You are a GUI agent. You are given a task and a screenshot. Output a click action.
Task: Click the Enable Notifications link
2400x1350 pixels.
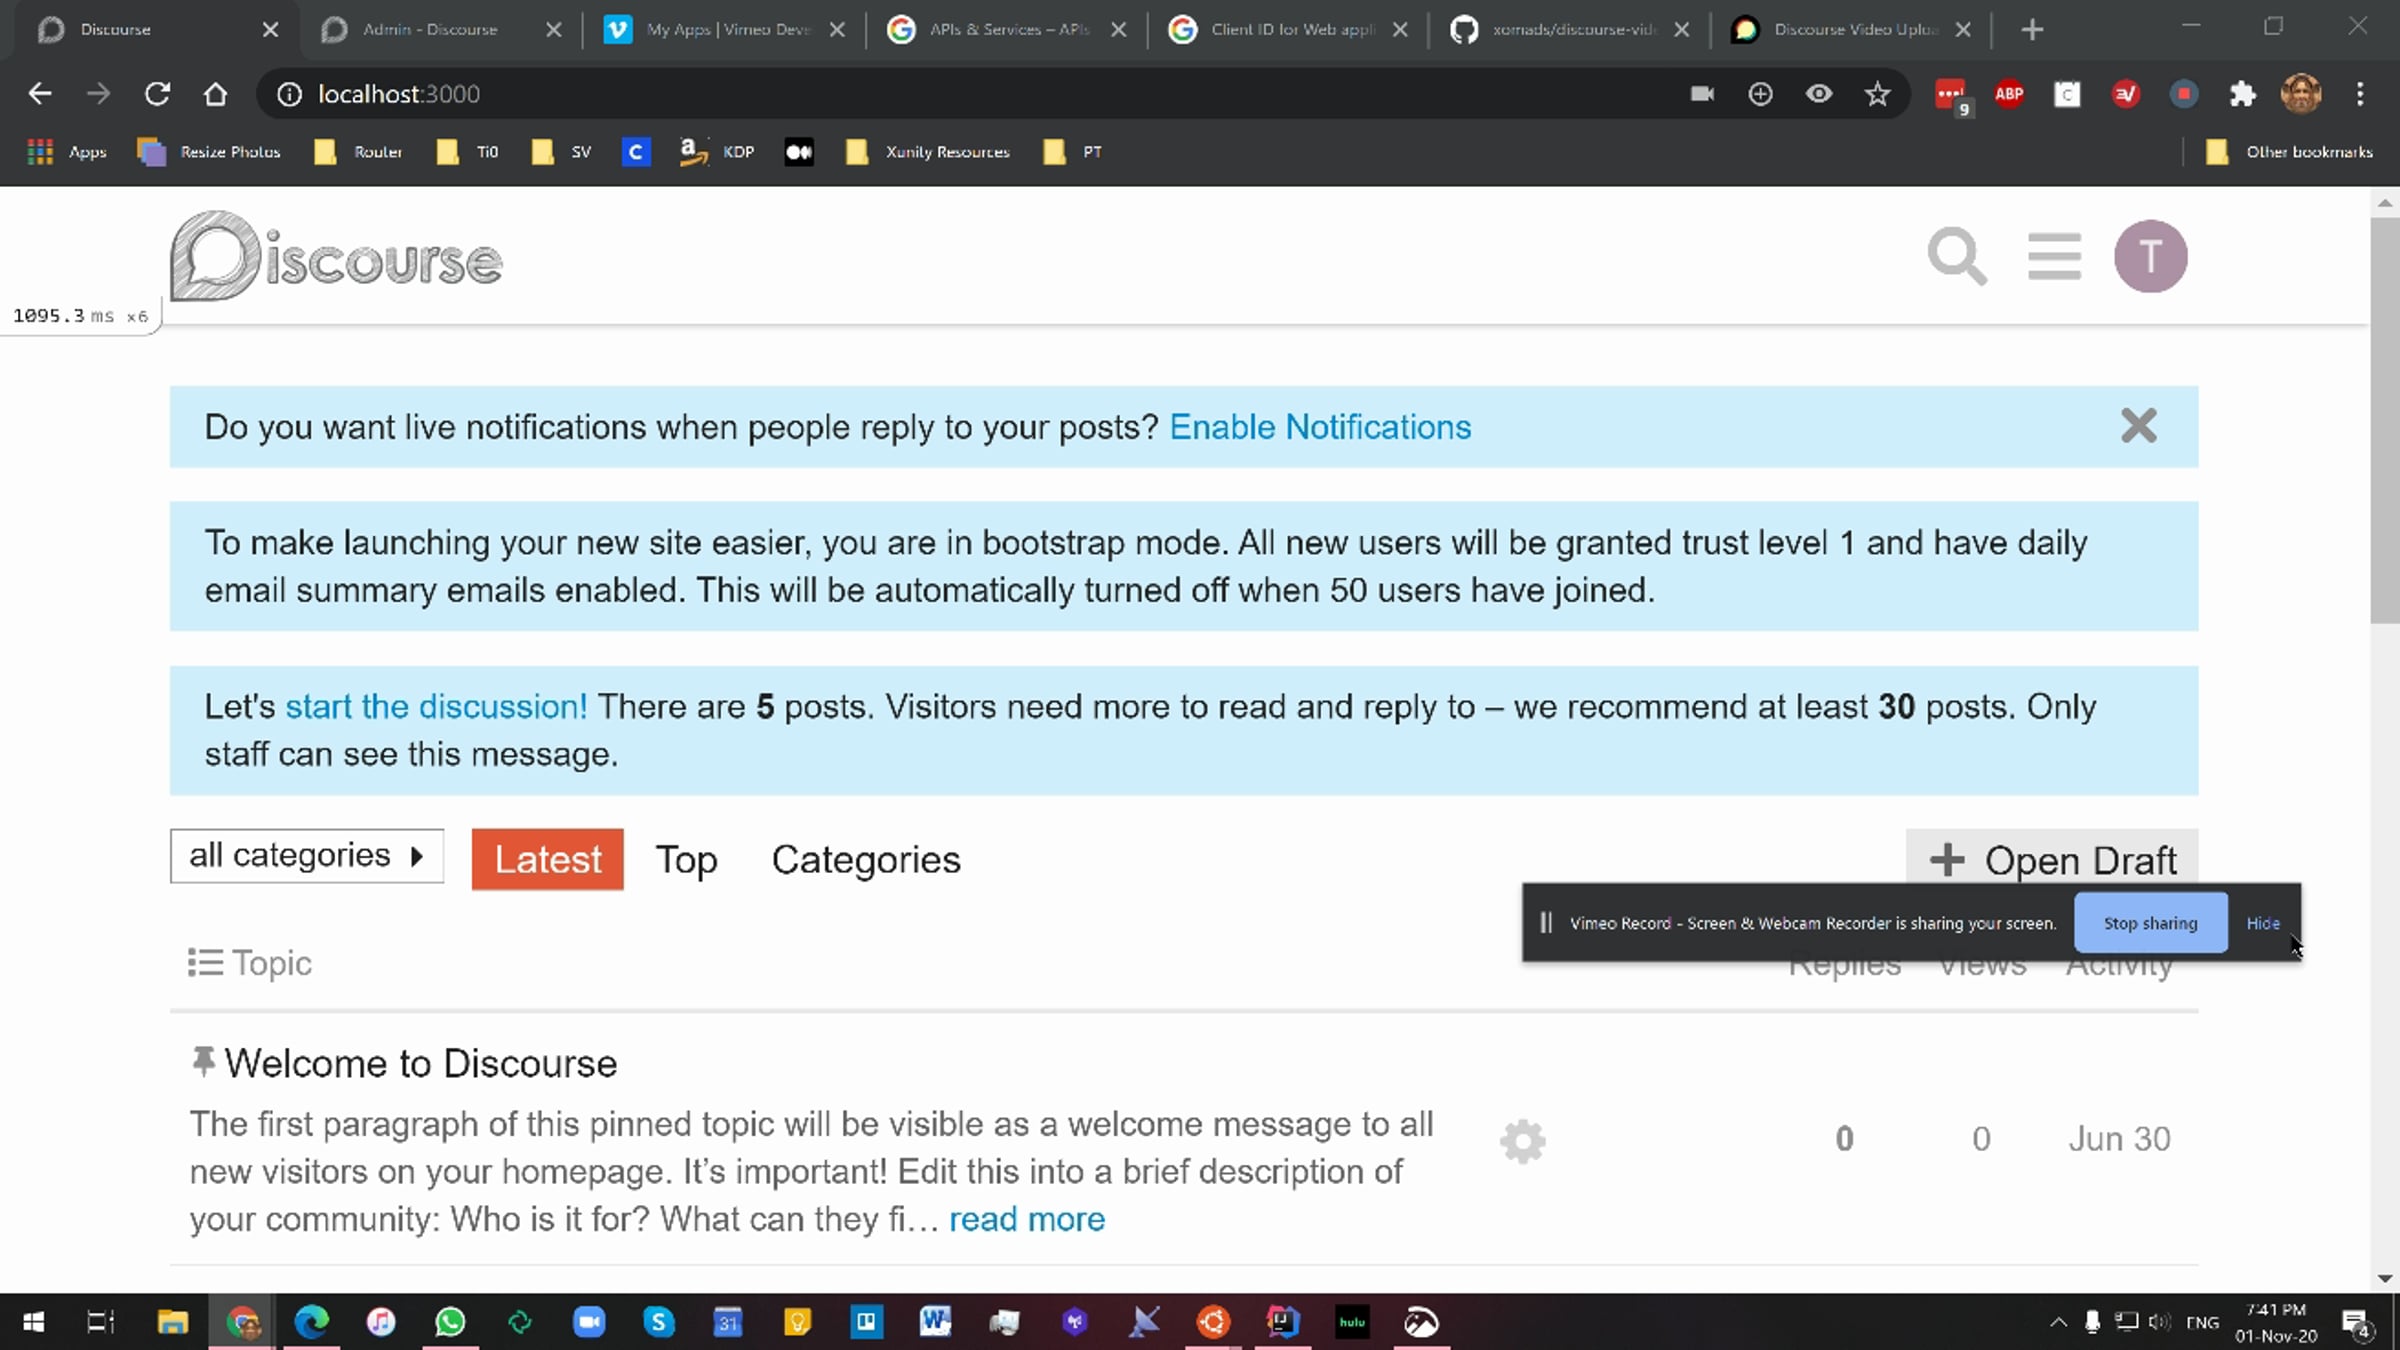coord(1320,427)
